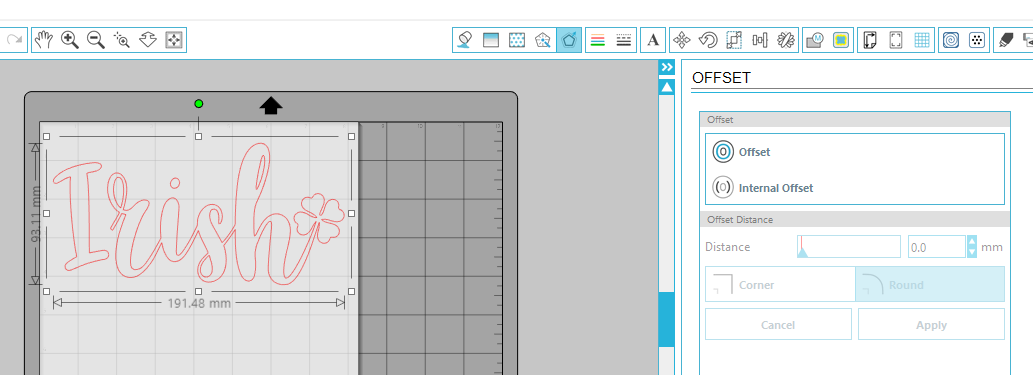Image resolution: width=1033 pixels, height=375 pixels.
Task: Click the Distance slider track
Action: pyautogui.click(x=849, y=246)
